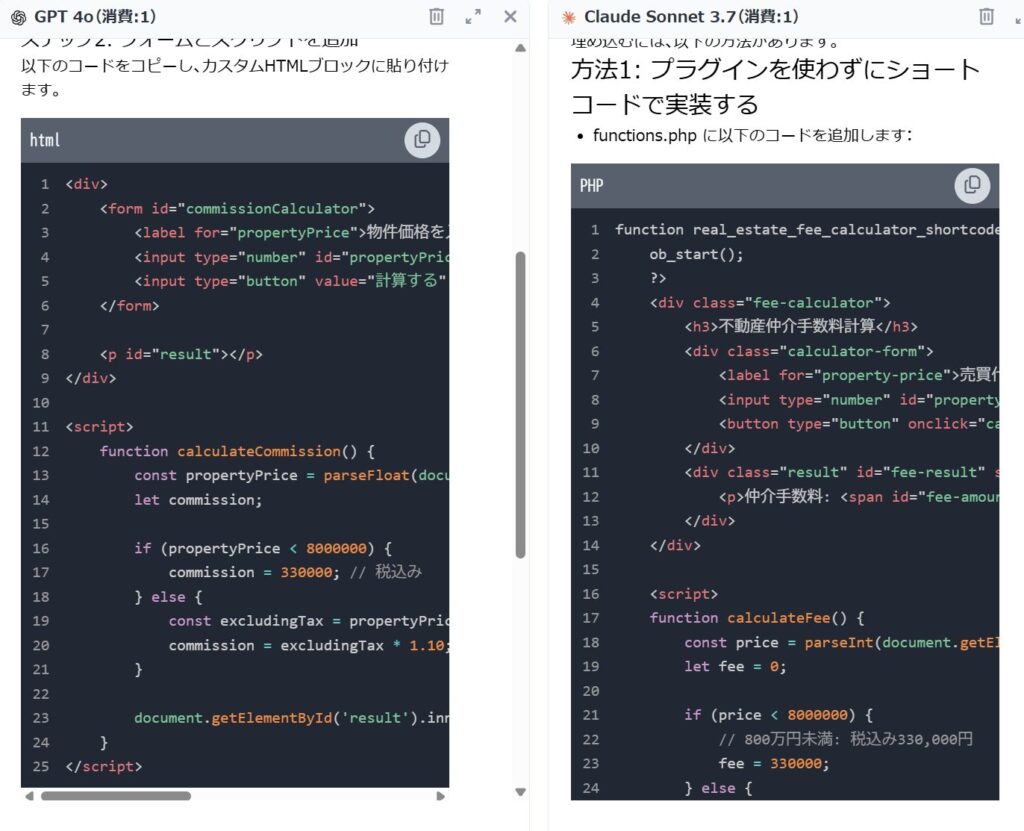1024x831 pixels.
Task: Click the html code scroll right arrow
Action: [441, 796]
